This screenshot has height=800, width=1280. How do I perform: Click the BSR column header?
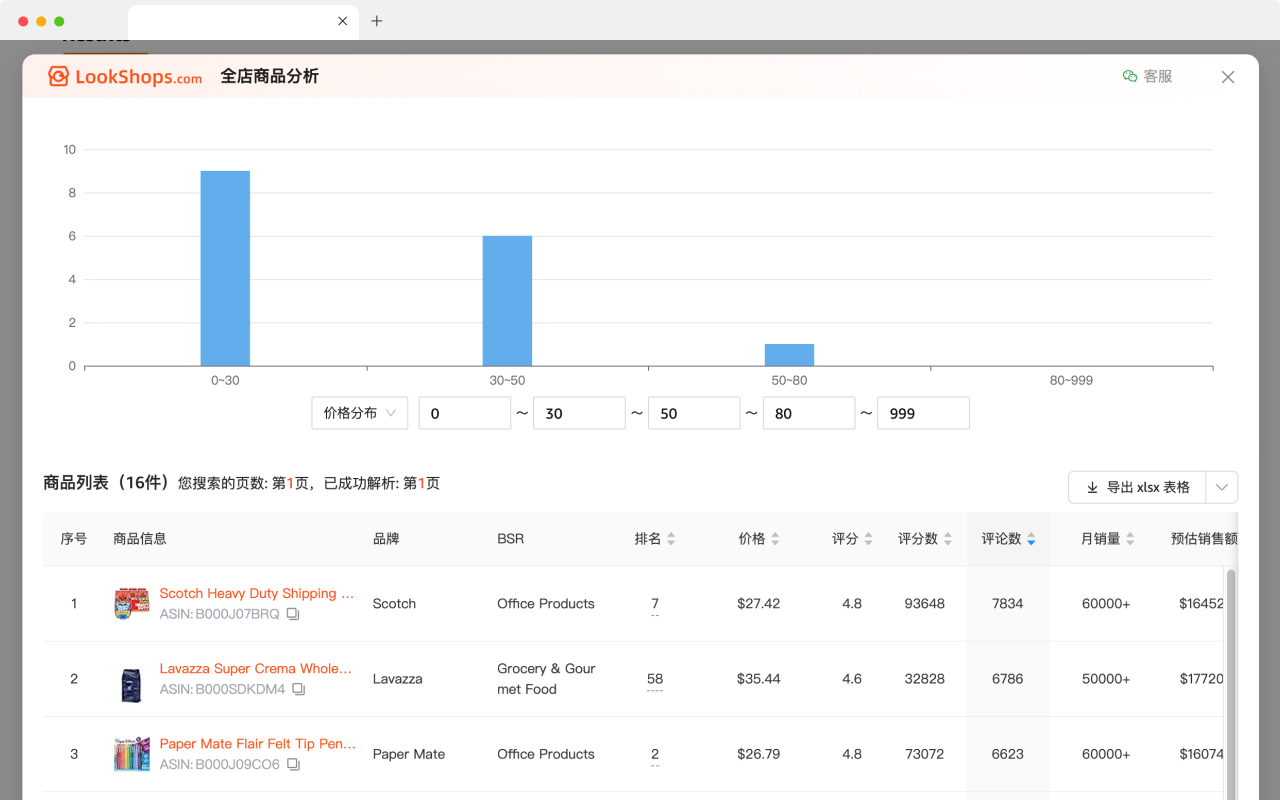[511, 539]
